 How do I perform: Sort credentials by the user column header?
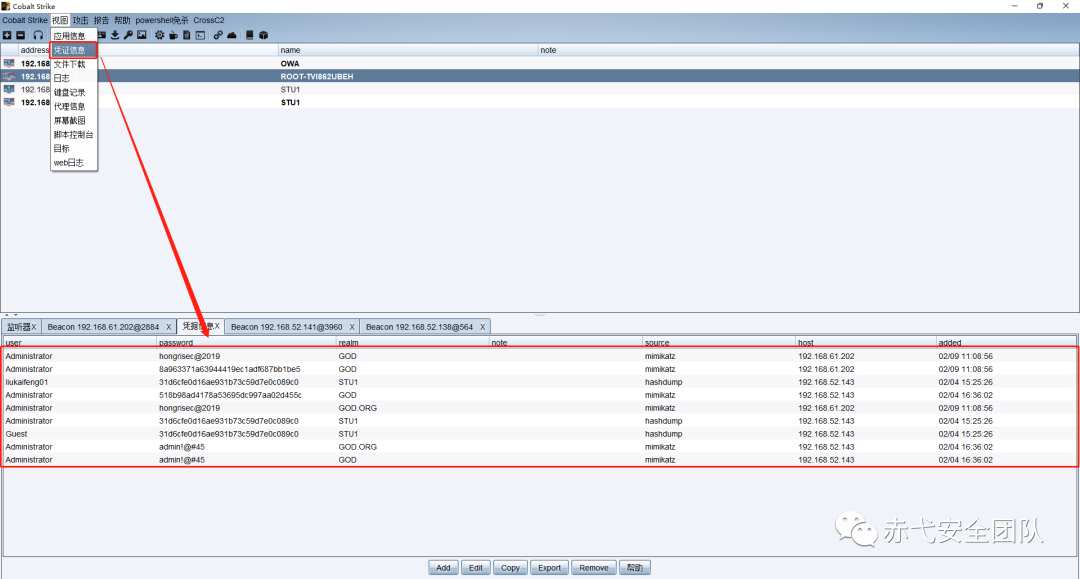pyautogui.click(x=80, y=342)
